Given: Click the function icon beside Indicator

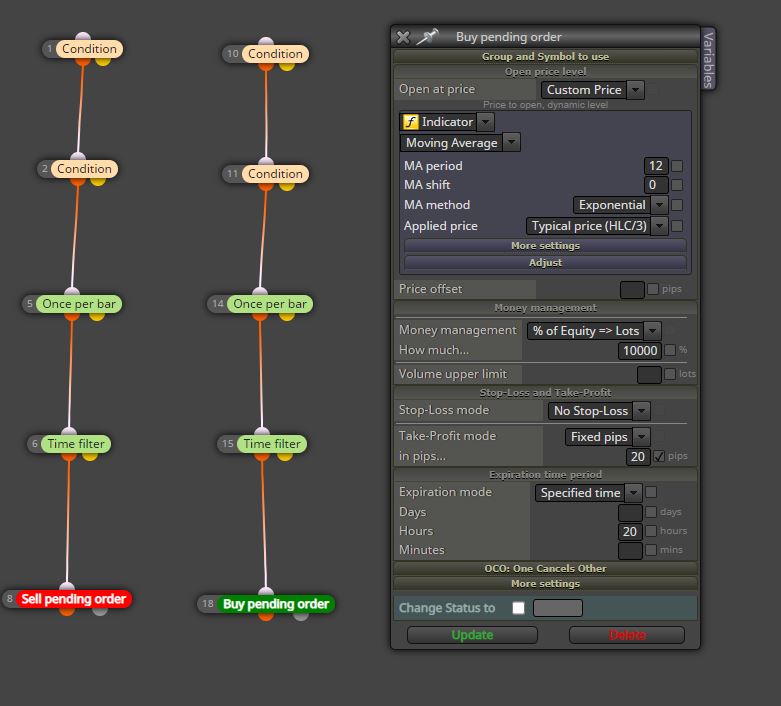Looking at the screenshot, I should click(410, 122).
